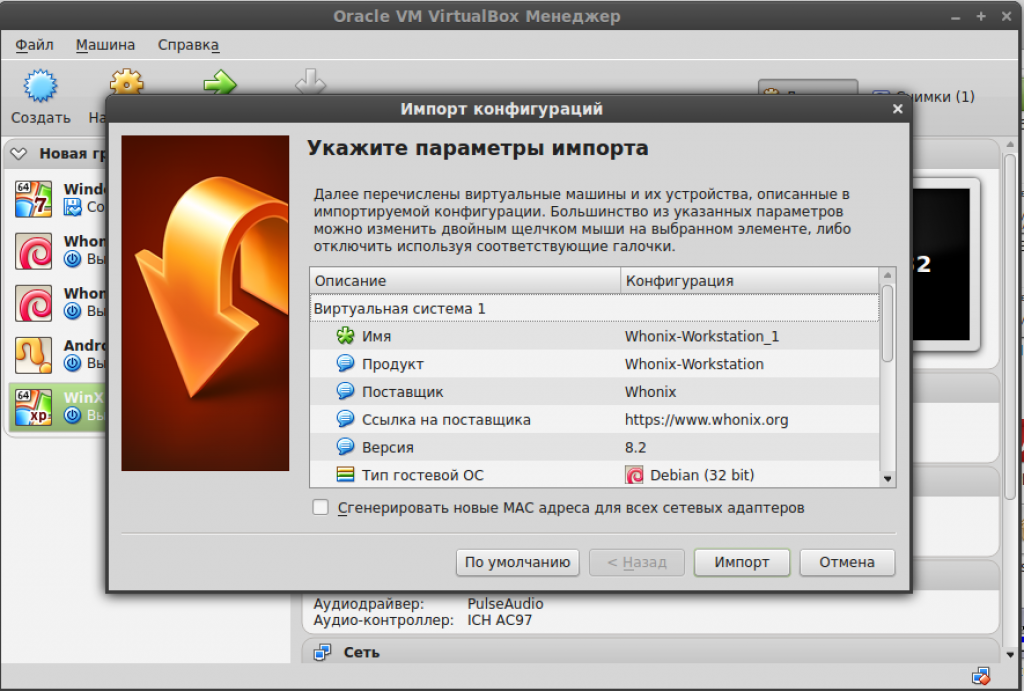This screenshot has width=1024, height=691.
Task: Click the version value 8.2
Action: point(635,447)
